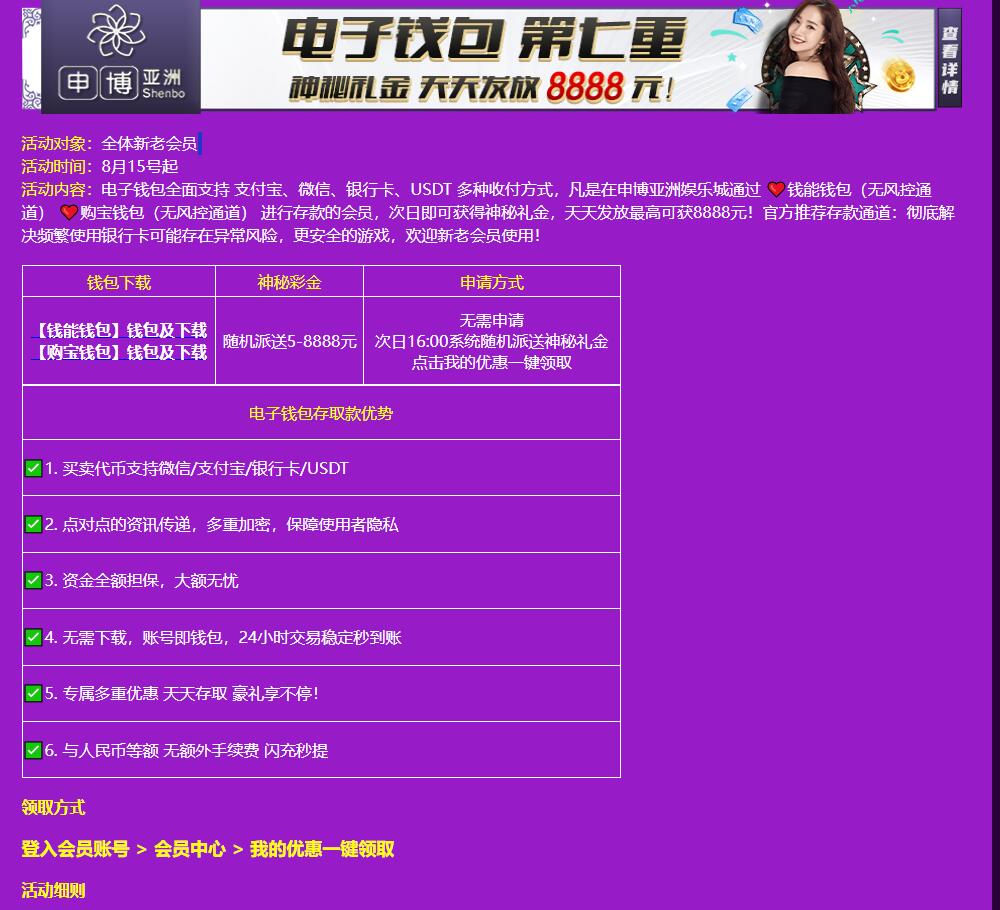Select the 神秘彩金 table header
Screen dimensions: 1000x910
[x=289, y=282]
